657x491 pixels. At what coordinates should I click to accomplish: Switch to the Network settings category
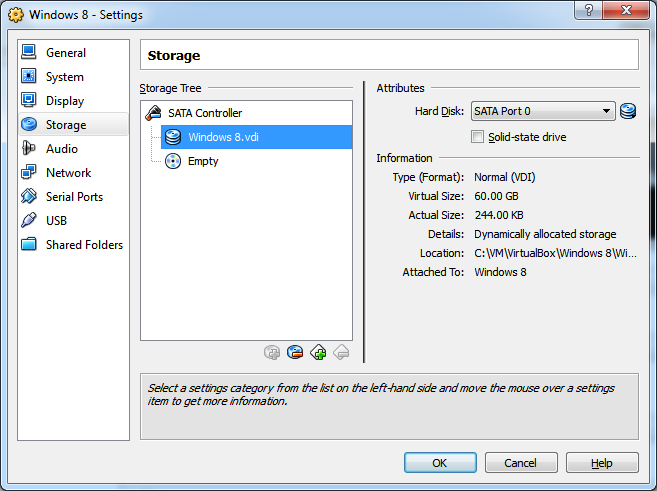(x=68, y=173)
